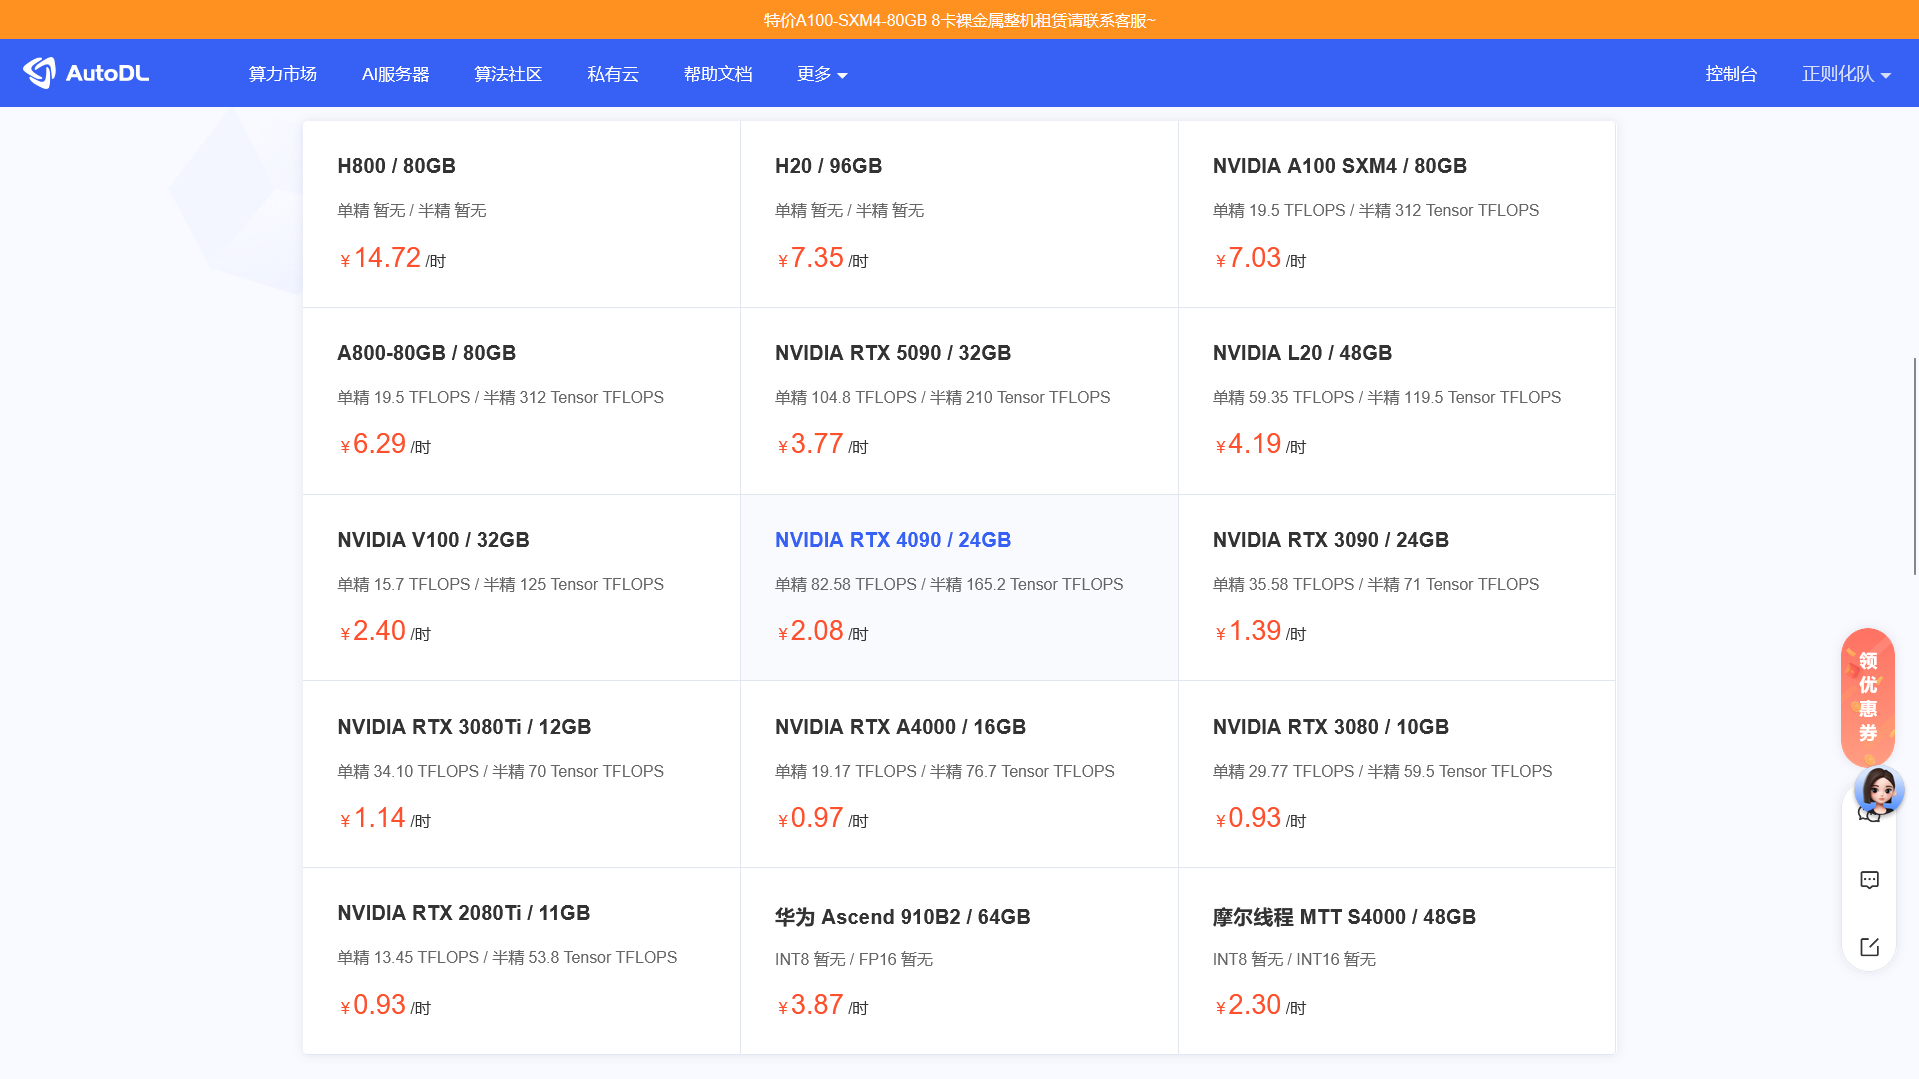Image resolution: width=1919 pixels, height=1079 pixels.
Task: Click the page vertical scrollbar thumb
Action: point(1915,466)
